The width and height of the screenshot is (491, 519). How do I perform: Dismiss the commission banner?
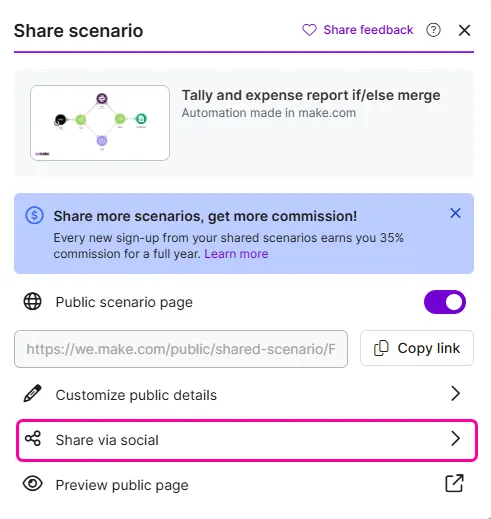click(455, 213)
